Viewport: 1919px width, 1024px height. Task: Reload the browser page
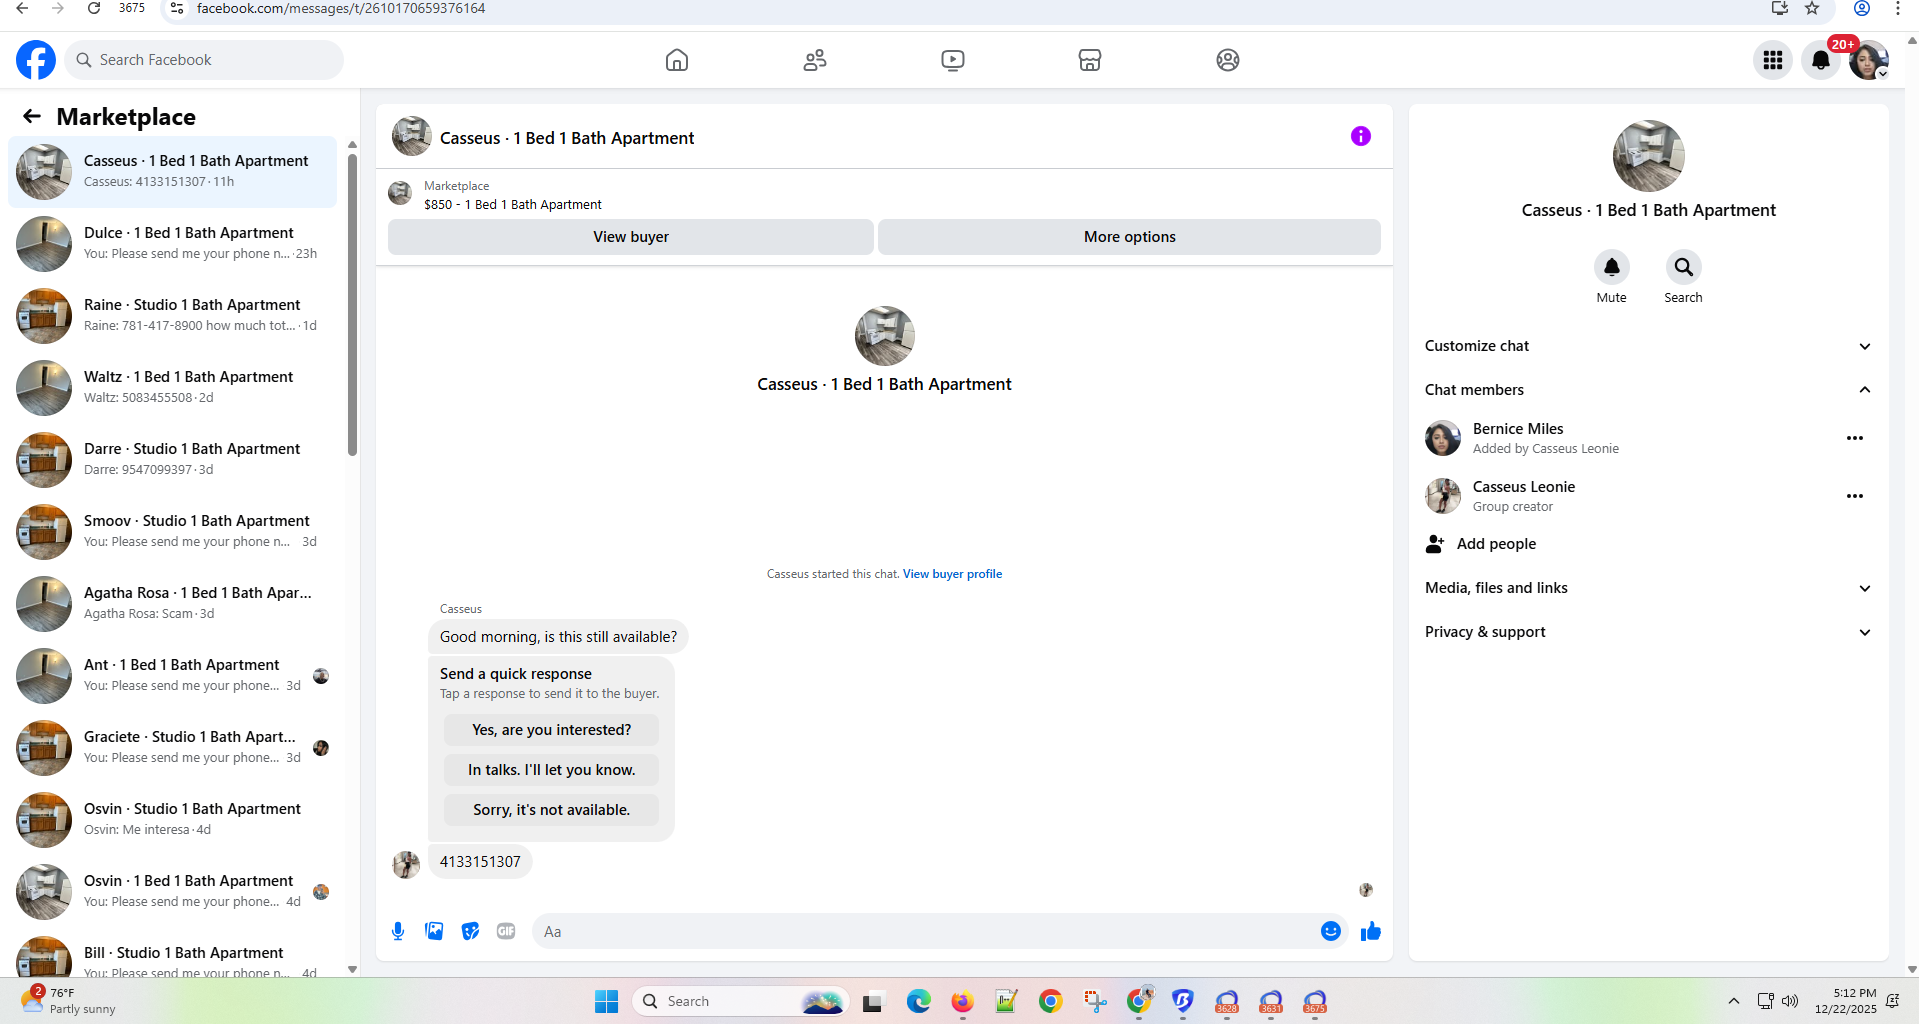pyautogui.click(x=94, y=8)
